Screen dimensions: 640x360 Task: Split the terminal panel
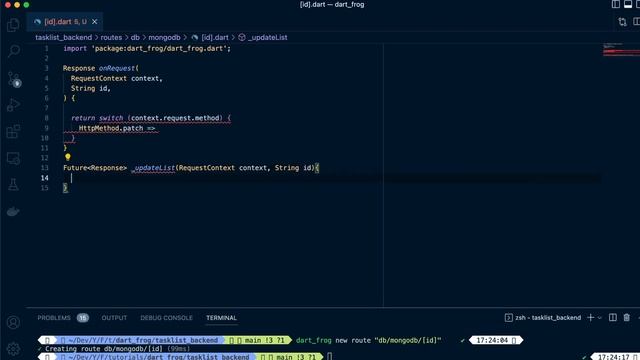(x=613, y=318)
